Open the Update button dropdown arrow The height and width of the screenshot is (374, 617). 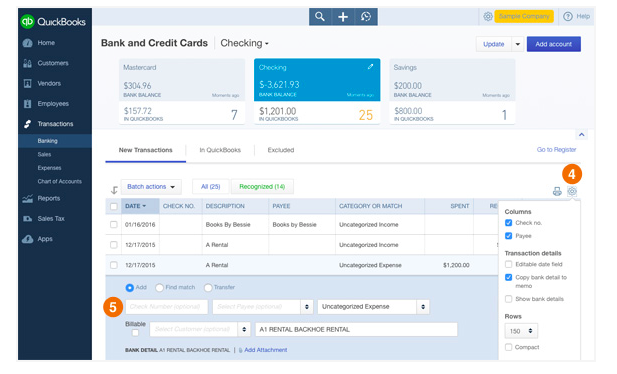[517, 44]
